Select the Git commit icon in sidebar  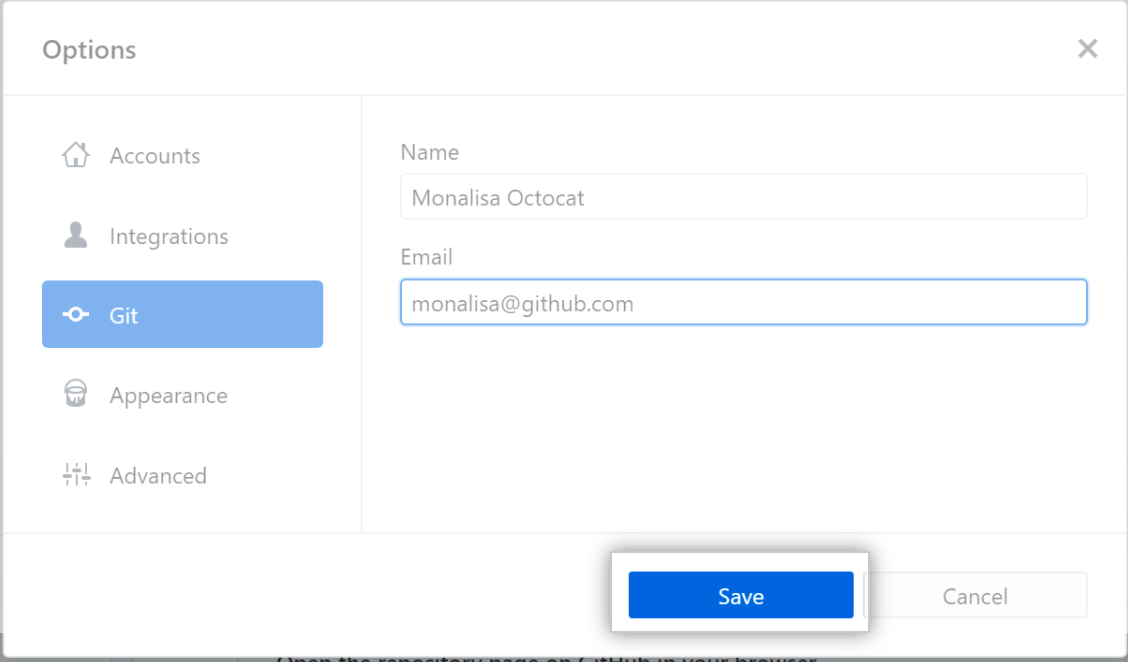75,314
